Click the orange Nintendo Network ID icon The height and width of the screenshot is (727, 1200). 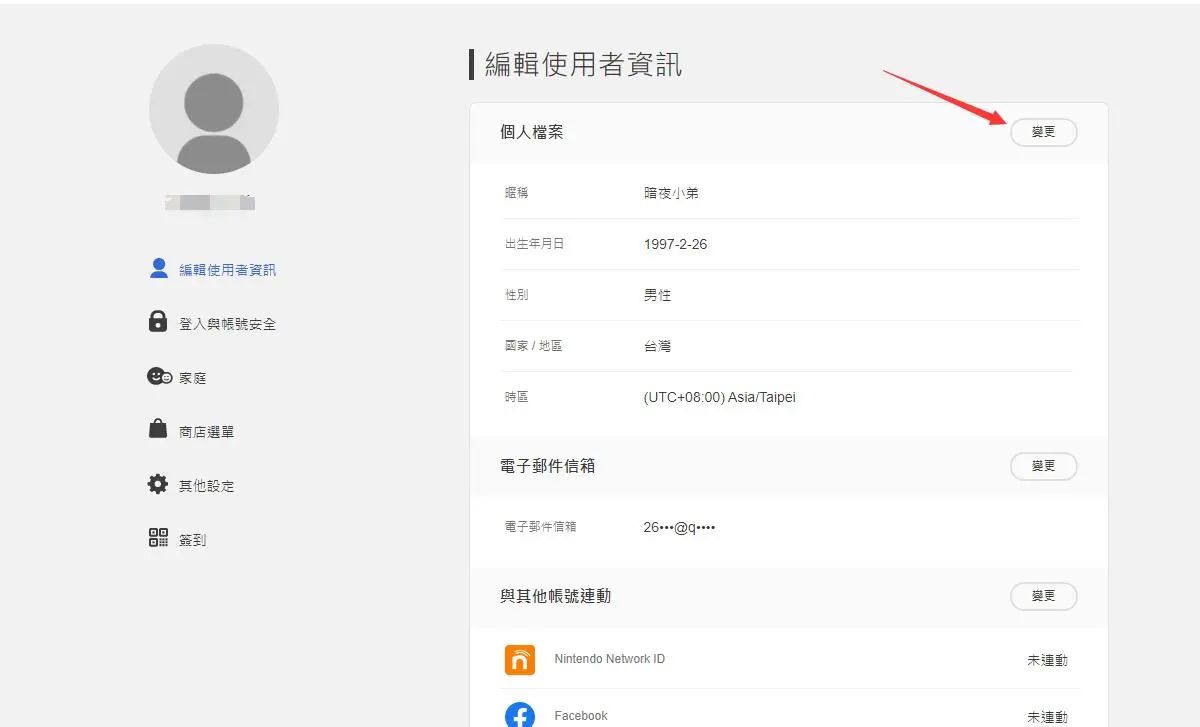[519, 659]
